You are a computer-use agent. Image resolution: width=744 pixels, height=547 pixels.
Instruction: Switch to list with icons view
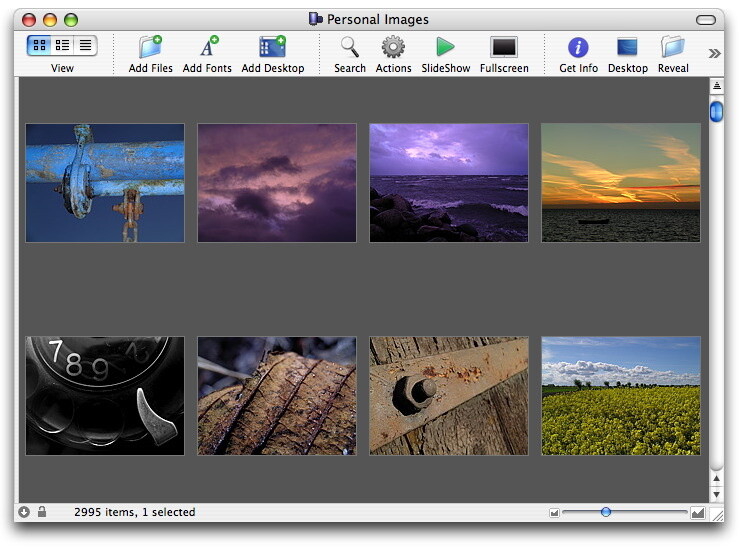tap(62, 46)
